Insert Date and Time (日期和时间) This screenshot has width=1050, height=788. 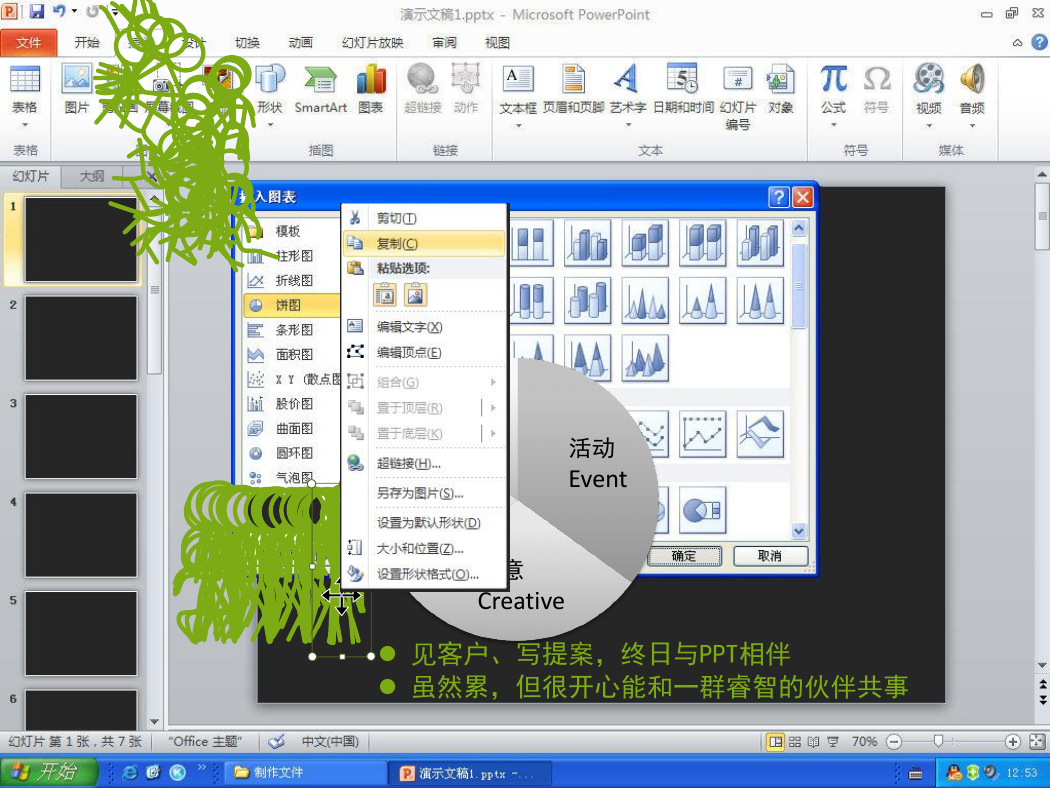tap(683, 89)
